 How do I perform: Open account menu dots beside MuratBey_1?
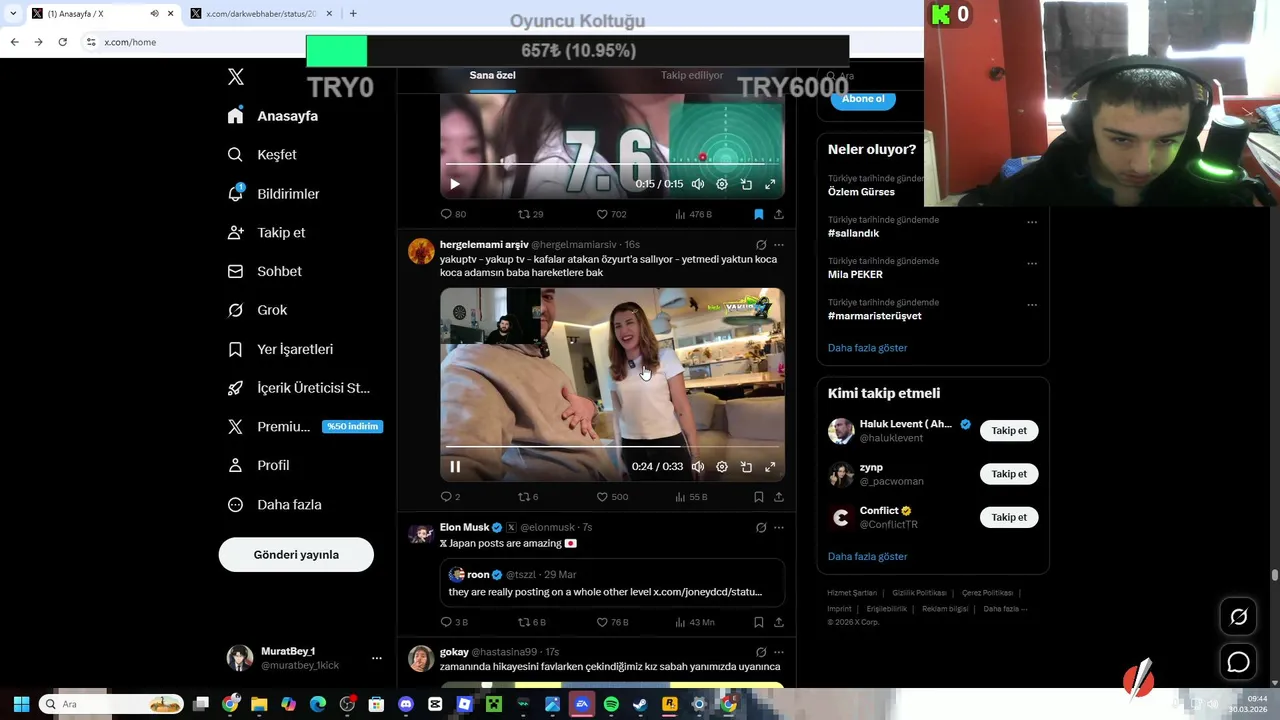tap(377, 658)
